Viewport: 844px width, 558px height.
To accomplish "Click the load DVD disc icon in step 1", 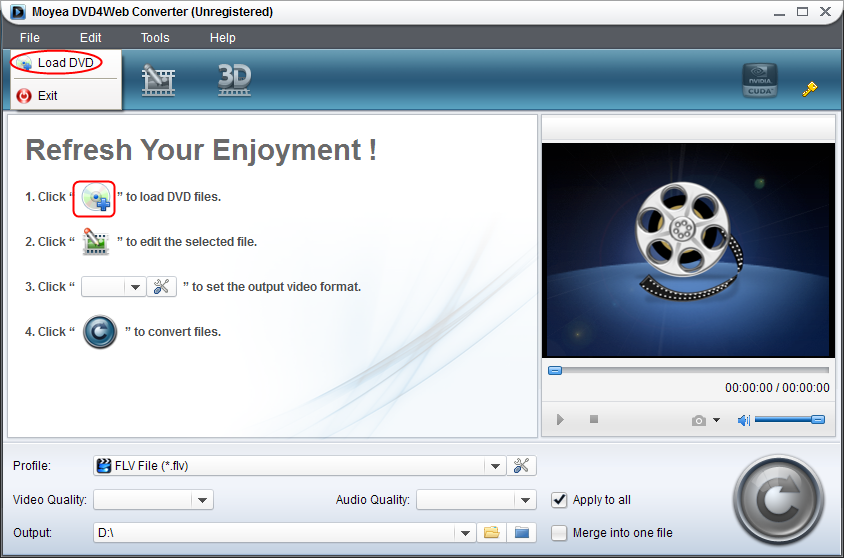I will (95, 198).
